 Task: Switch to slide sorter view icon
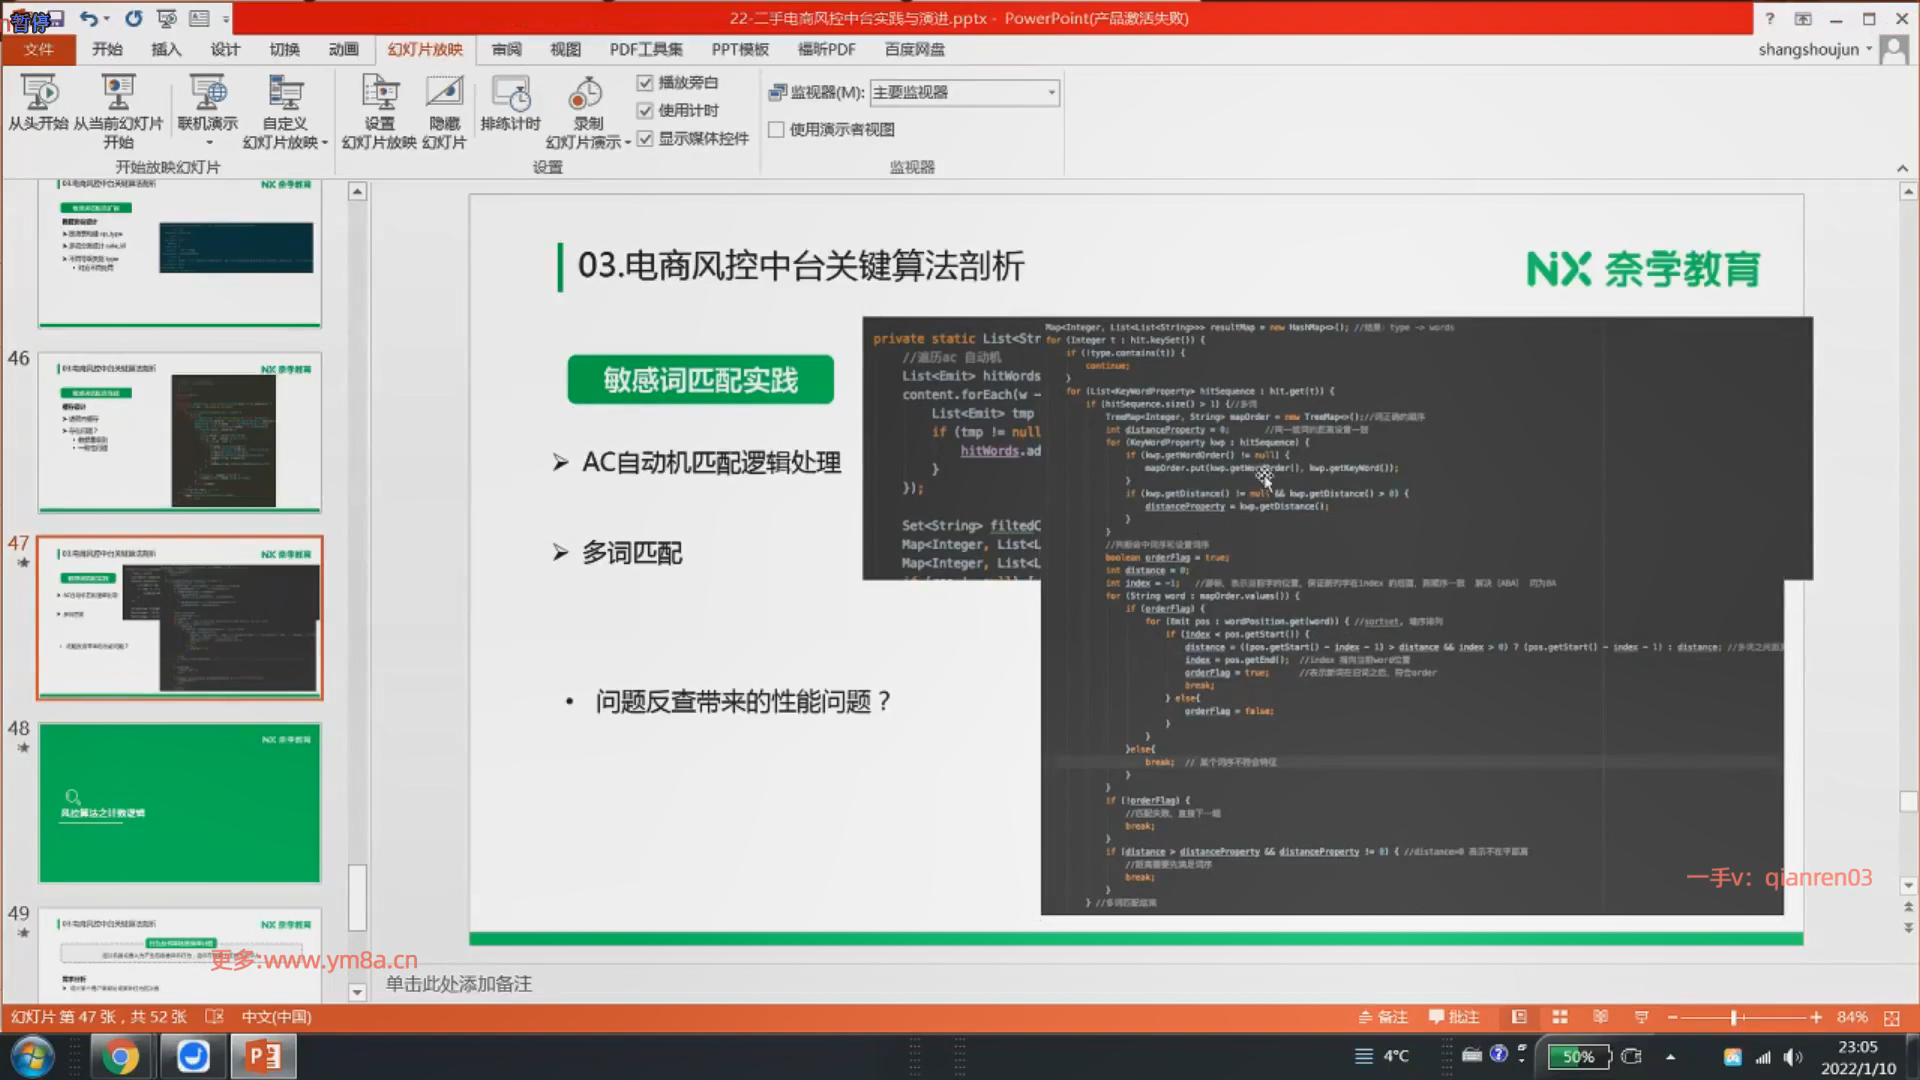click(x=1559, y=1017)
